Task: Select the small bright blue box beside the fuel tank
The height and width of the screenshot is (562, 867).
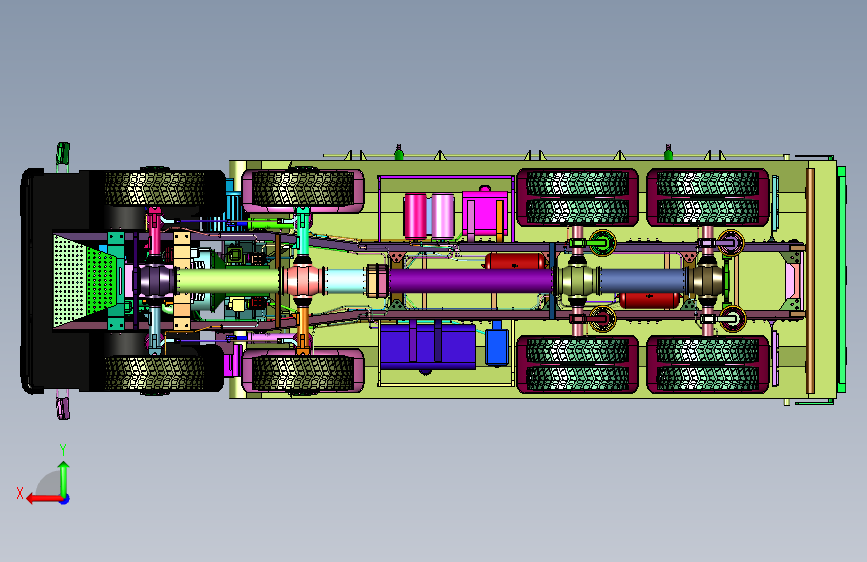Action: pos(497,346)
